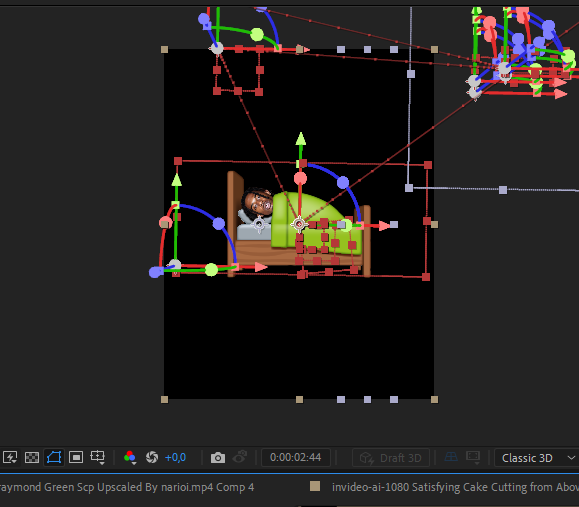The width and height of the screenshot is (579, 507).
Task: Click the tan label swatch beside invideo-ai-1080 tab
Action: coord(315,486)
